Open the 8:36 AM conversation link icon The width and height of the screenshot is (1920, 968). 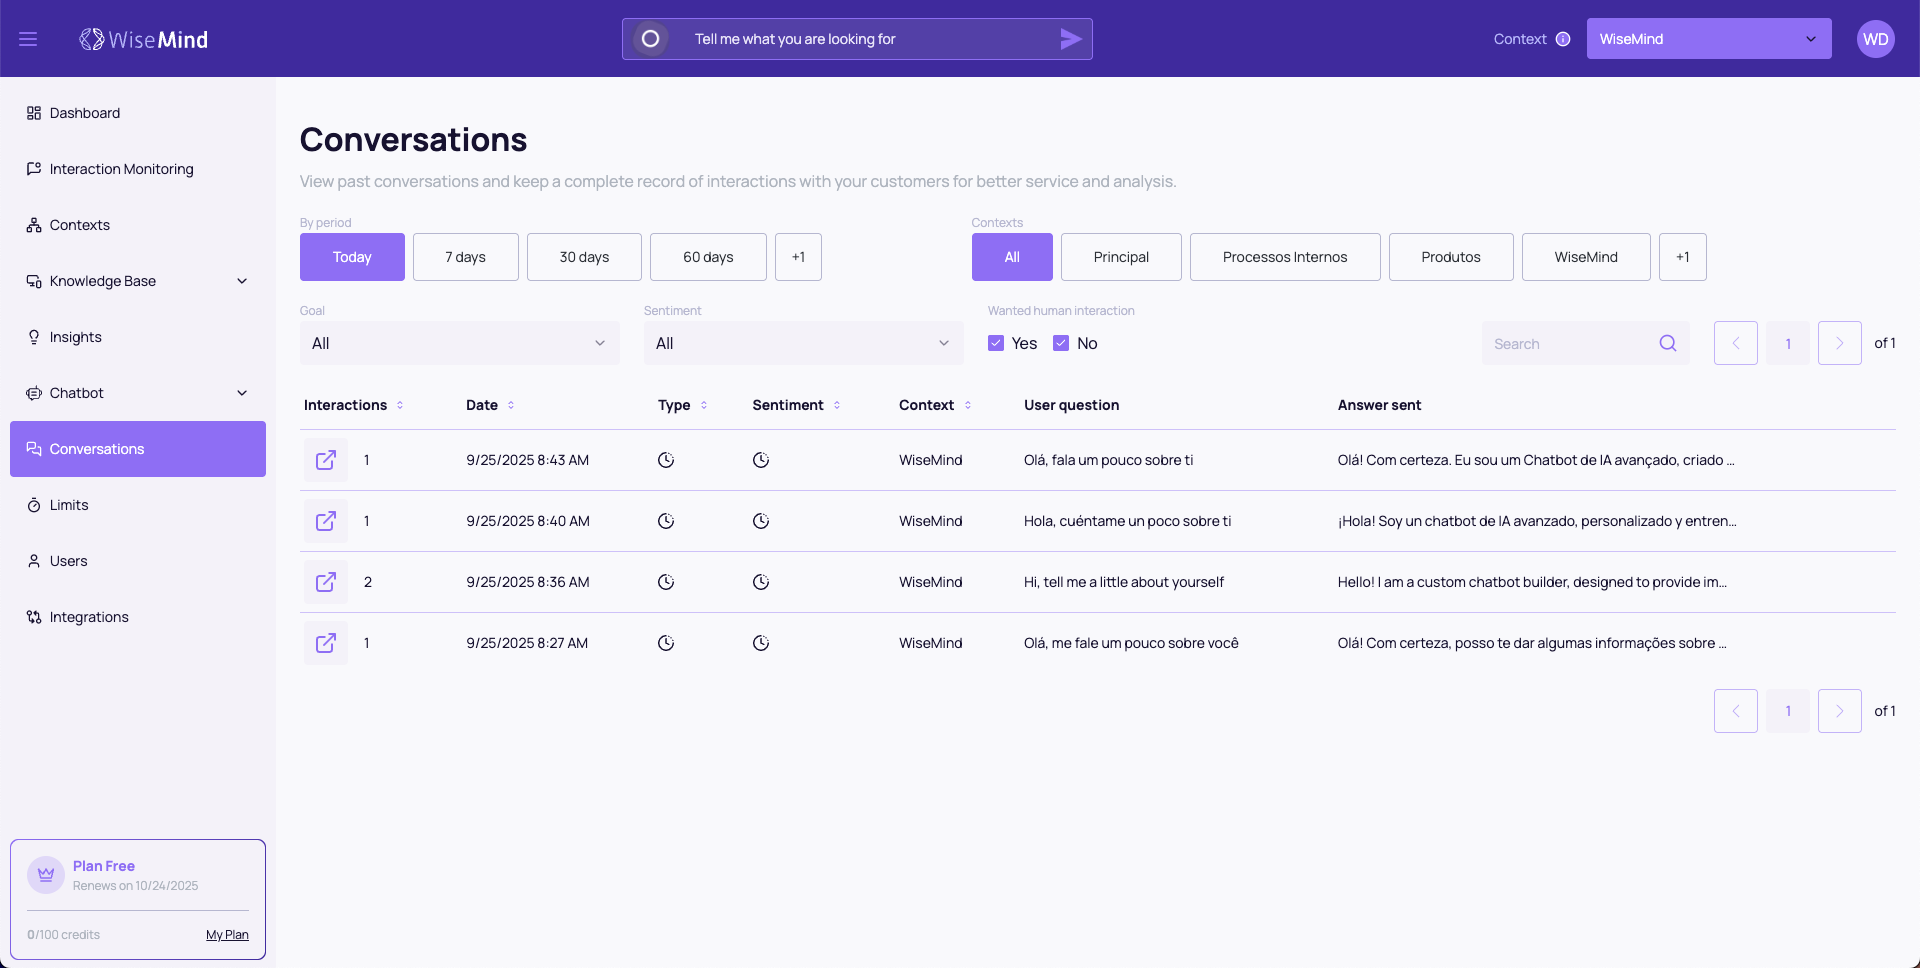point(326,582)
